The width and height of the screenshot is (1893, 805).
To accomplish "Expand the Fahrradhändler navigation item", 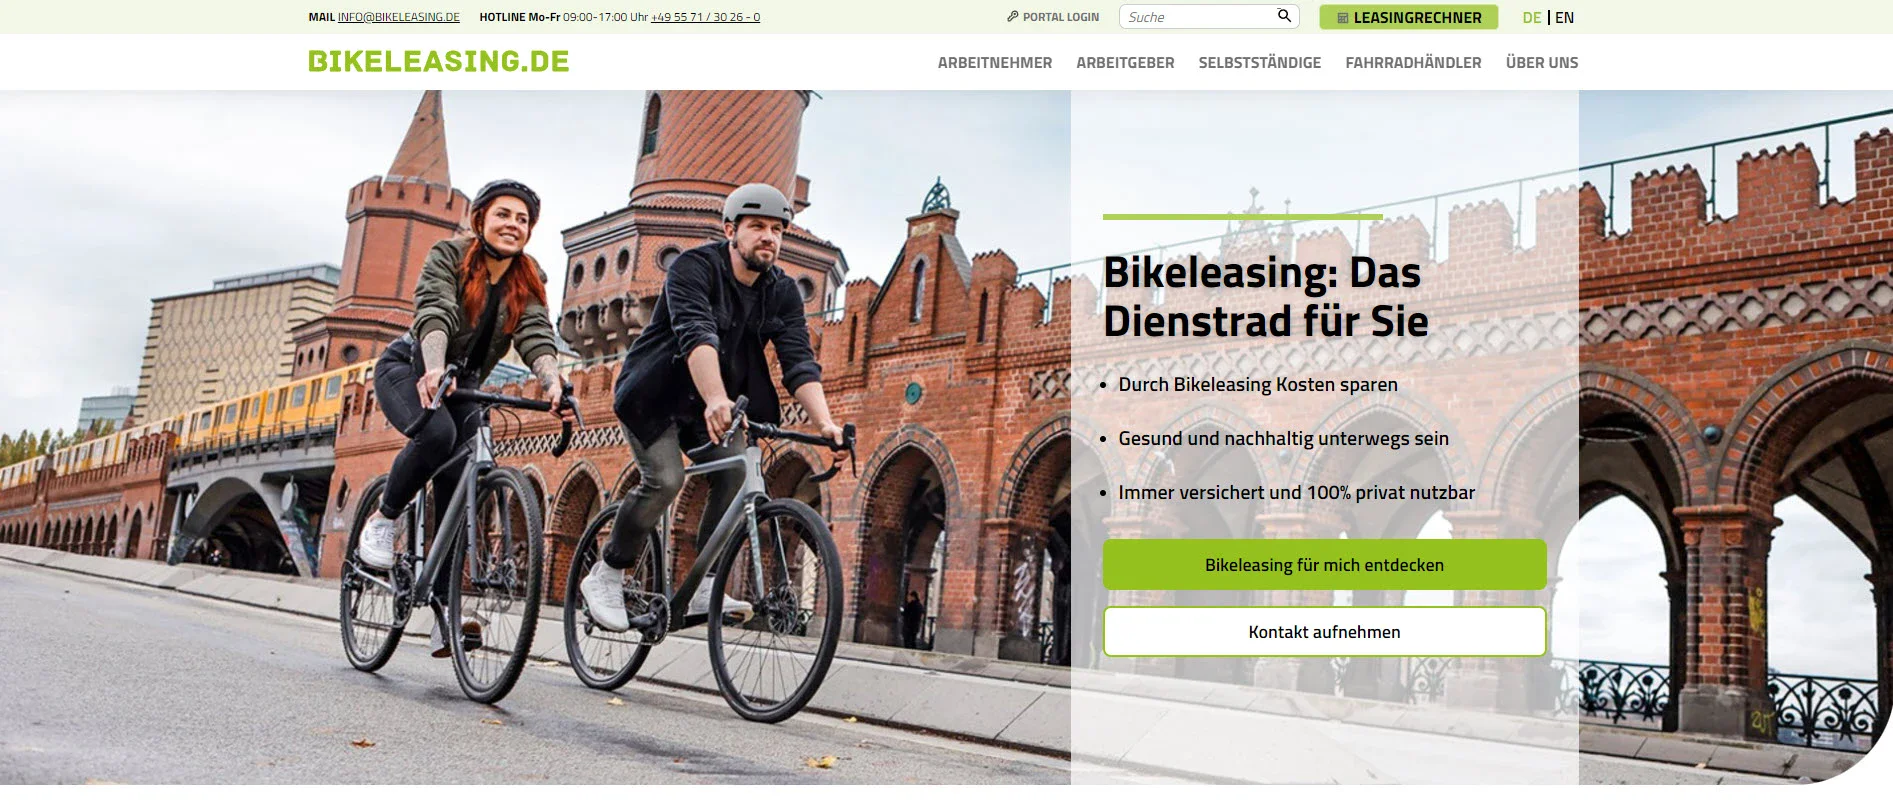I will point(1413,63).
